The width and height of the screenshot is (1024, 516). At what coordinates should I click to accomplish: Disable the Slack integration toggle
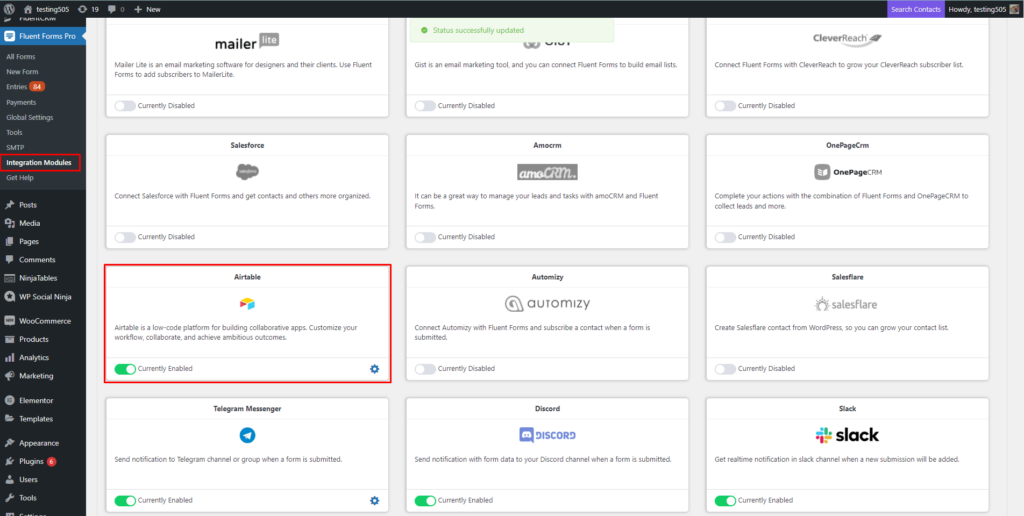point(725,500)
